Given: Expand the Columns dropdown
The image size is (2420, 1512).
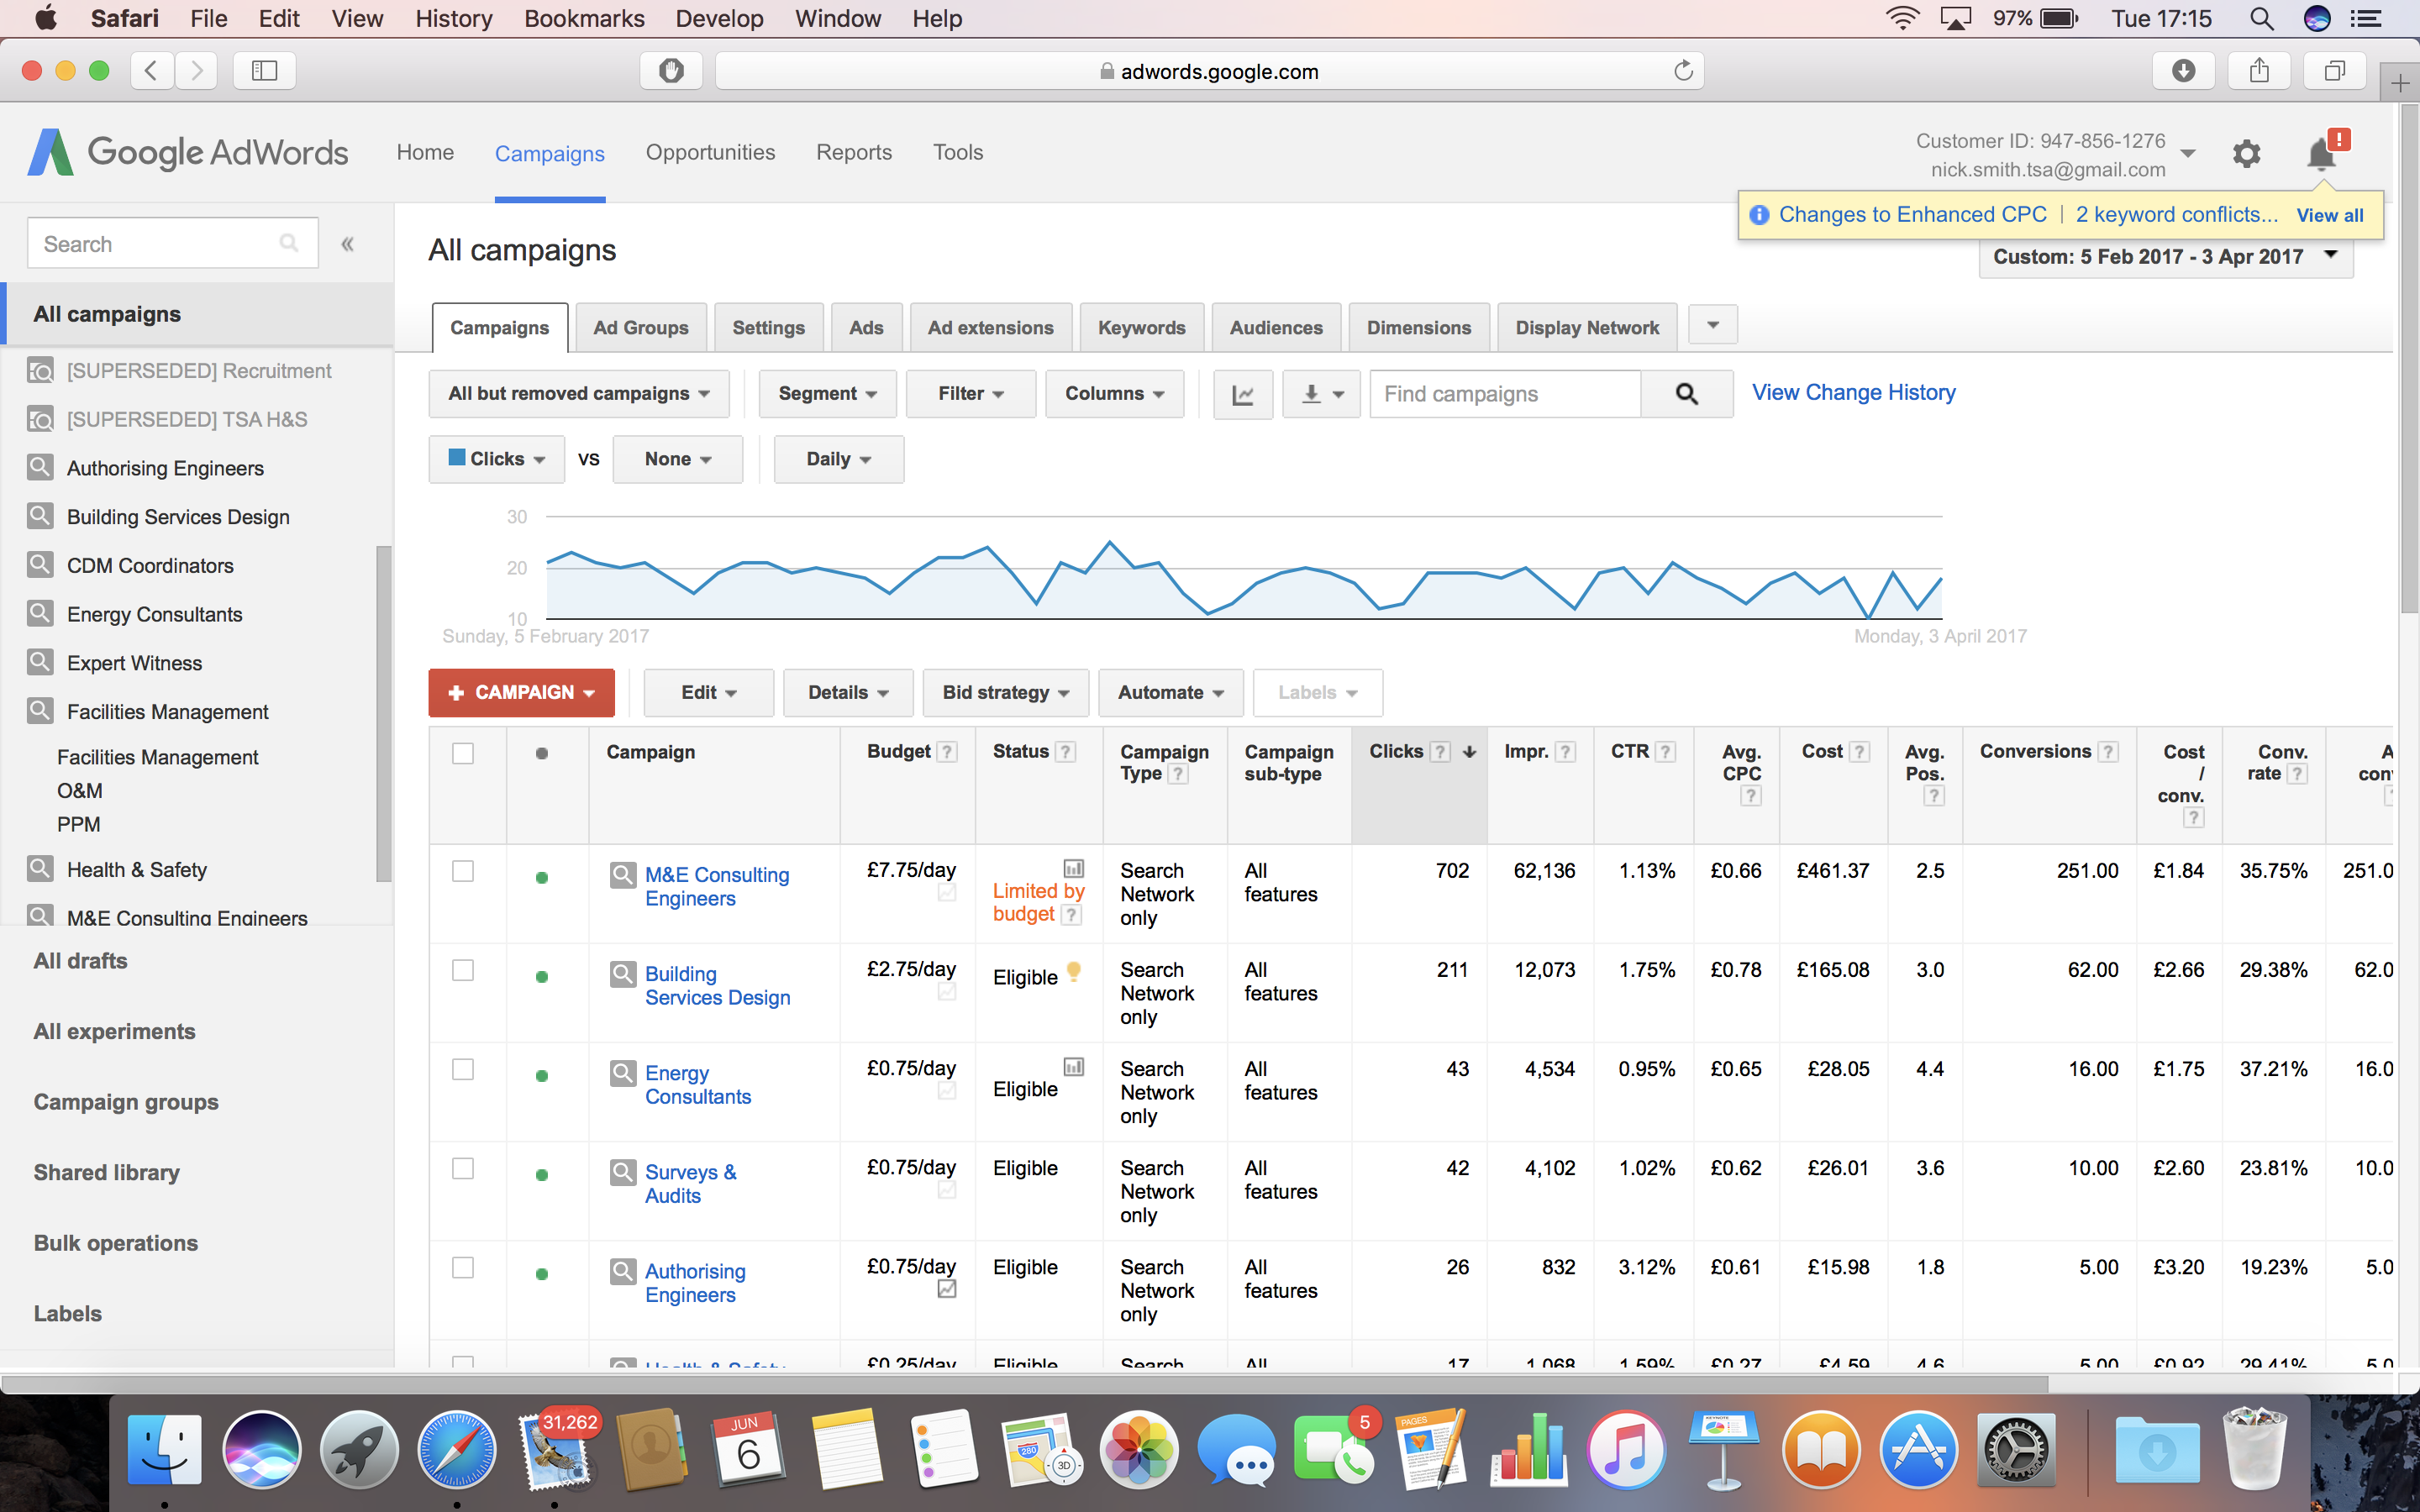Looking at the screenshot, I should (x=1114, y=394).
